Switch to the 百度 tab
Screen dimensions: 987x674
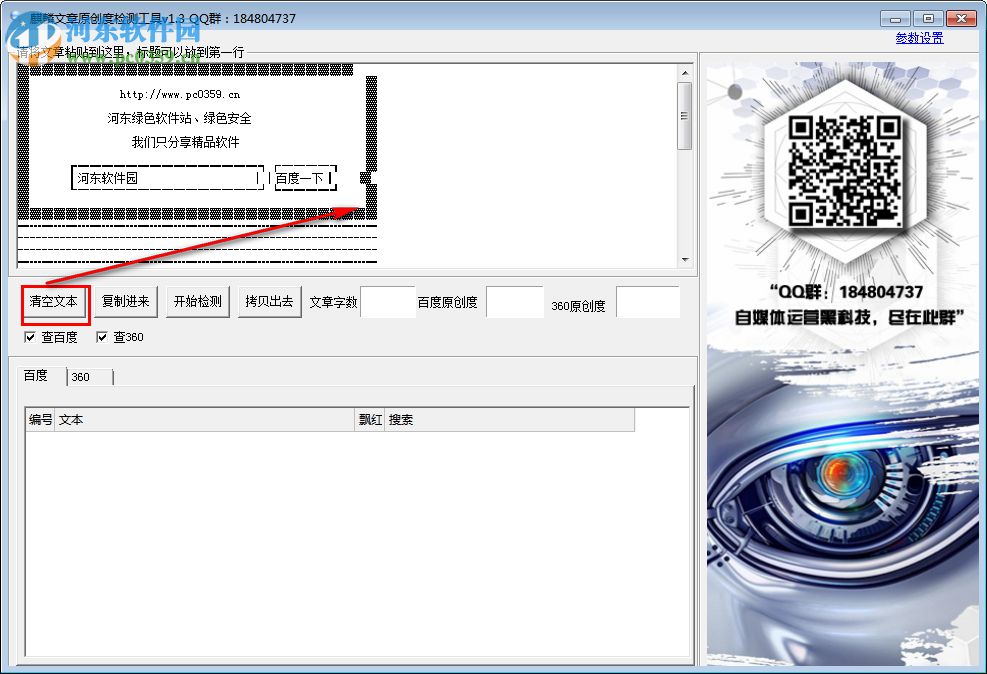[42, 376]
